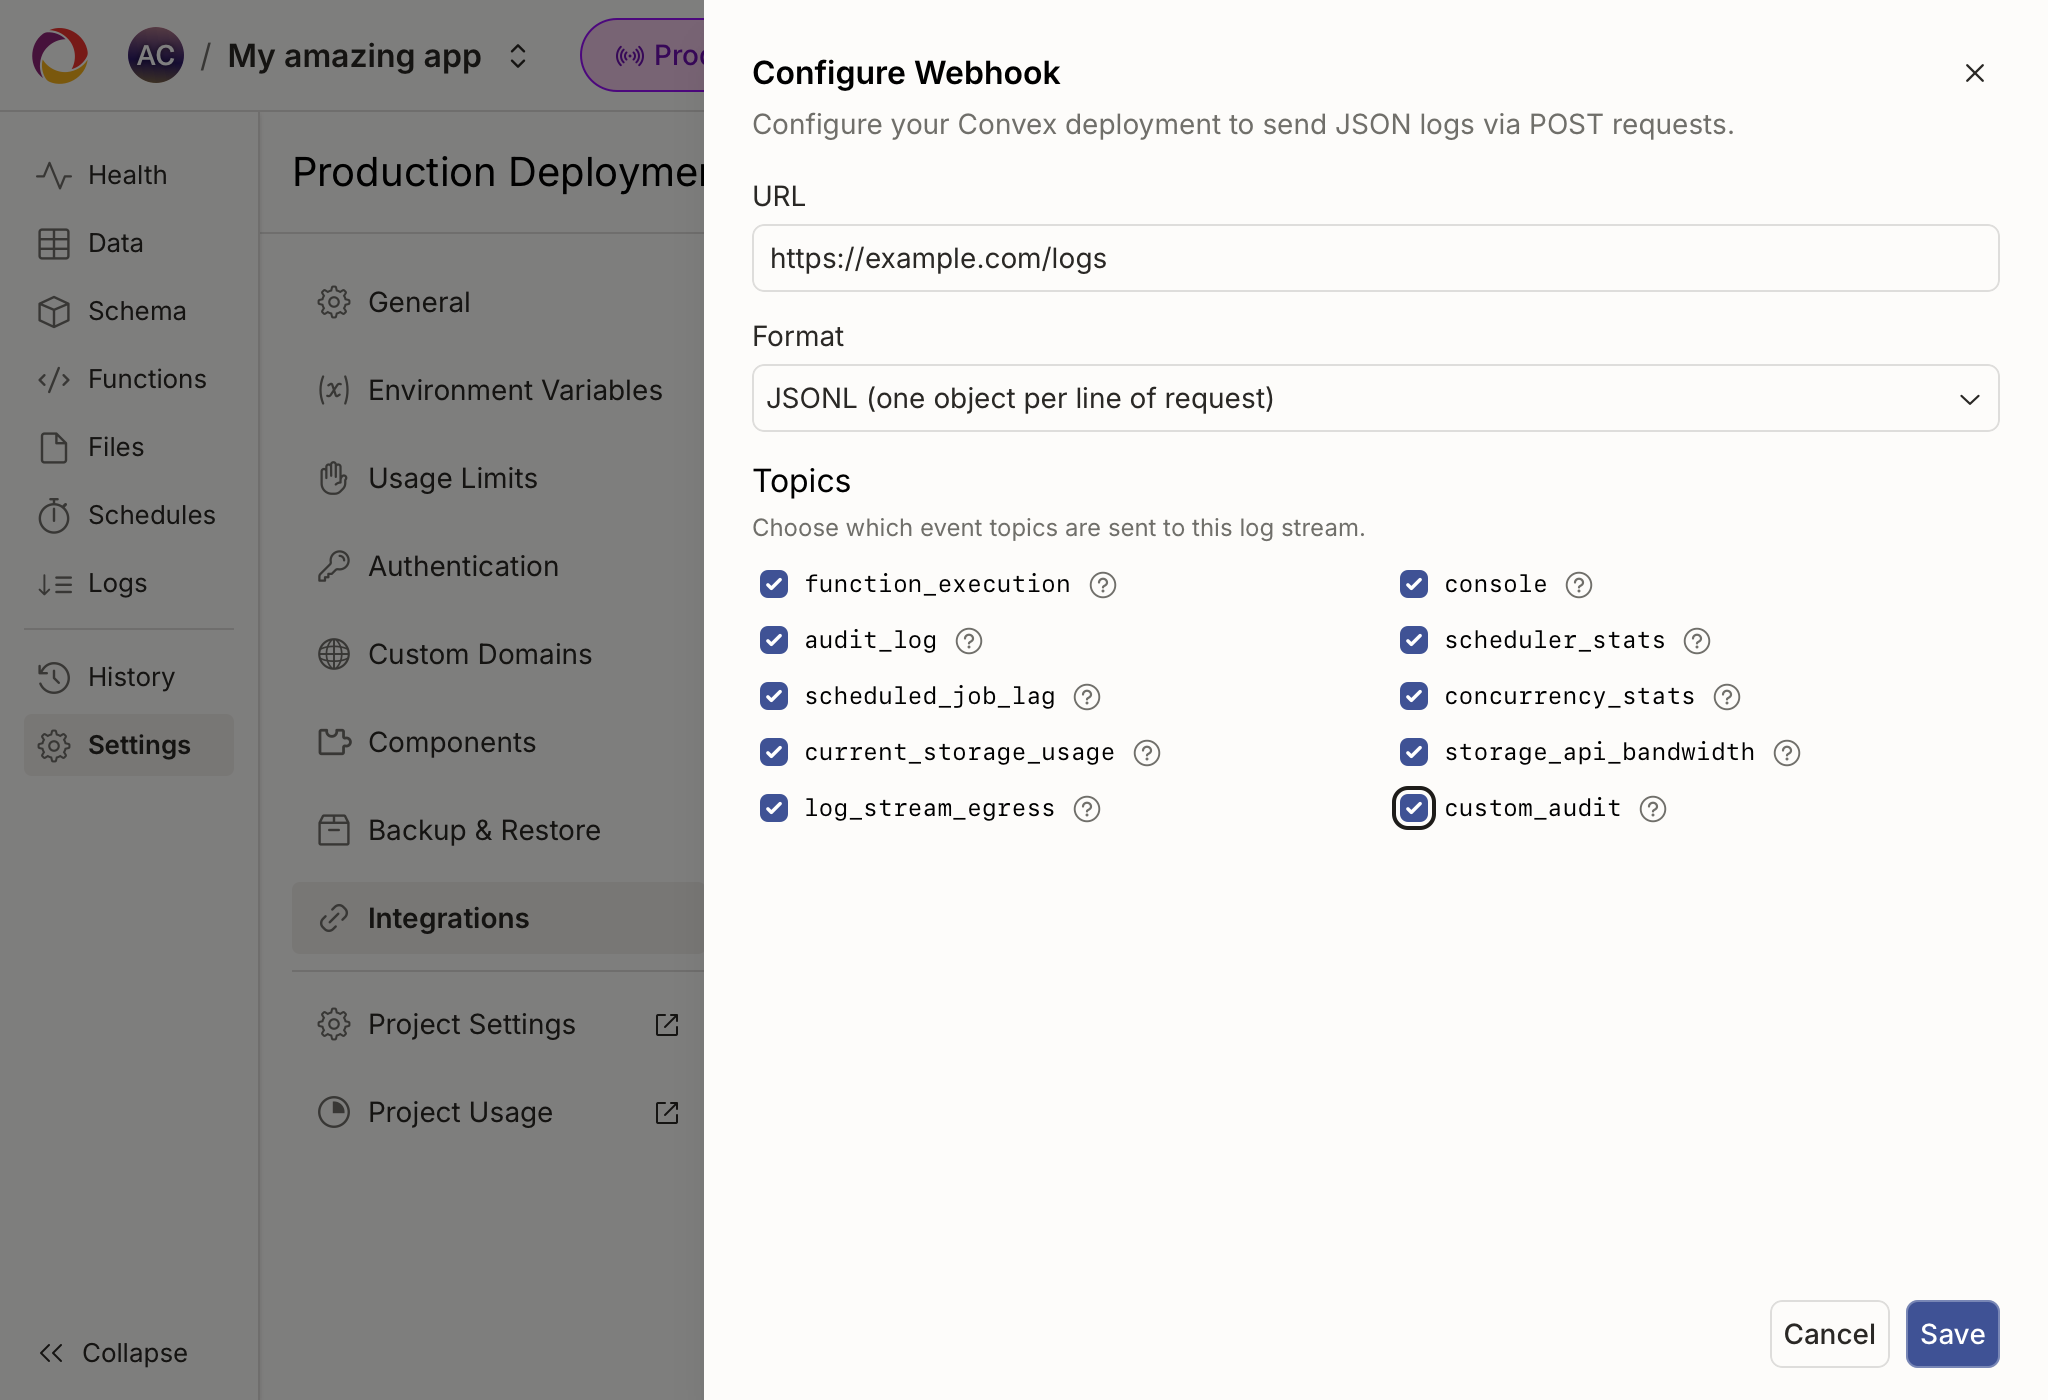
Task: Uncheck the log_stream_egress topic checkbox
Action: (x=774, y=808)
